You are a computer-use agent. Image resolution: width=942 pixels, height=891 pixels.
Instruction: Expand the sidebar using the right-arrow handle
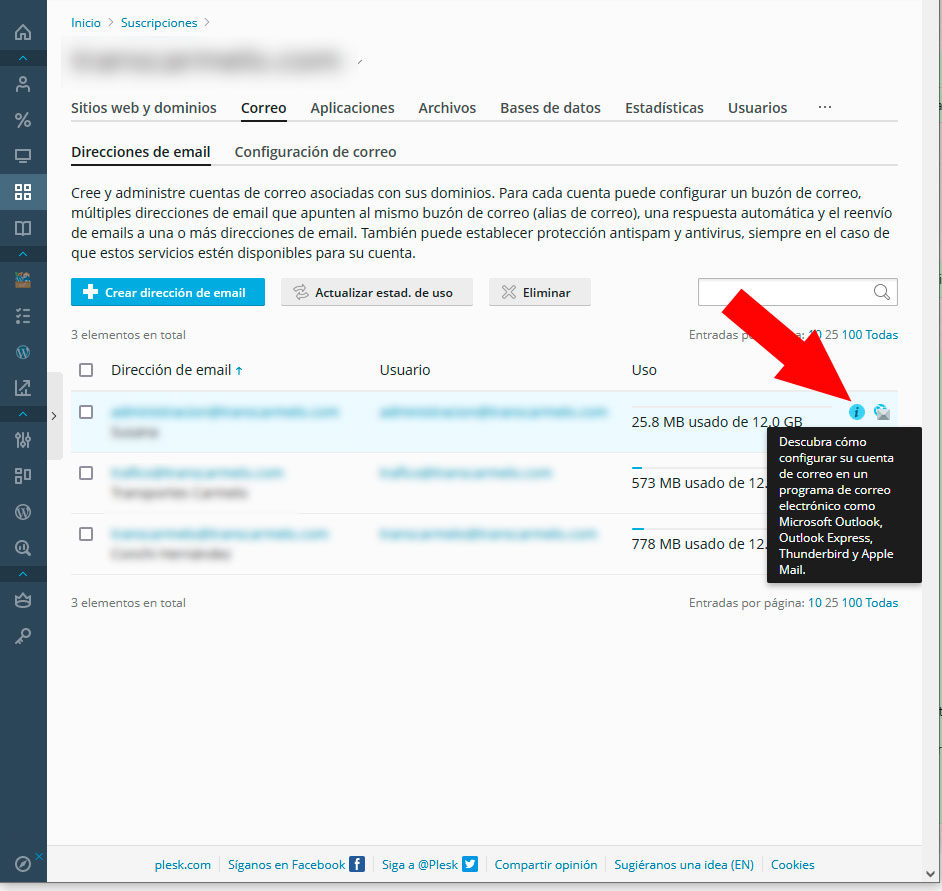[x=54, y=416]
